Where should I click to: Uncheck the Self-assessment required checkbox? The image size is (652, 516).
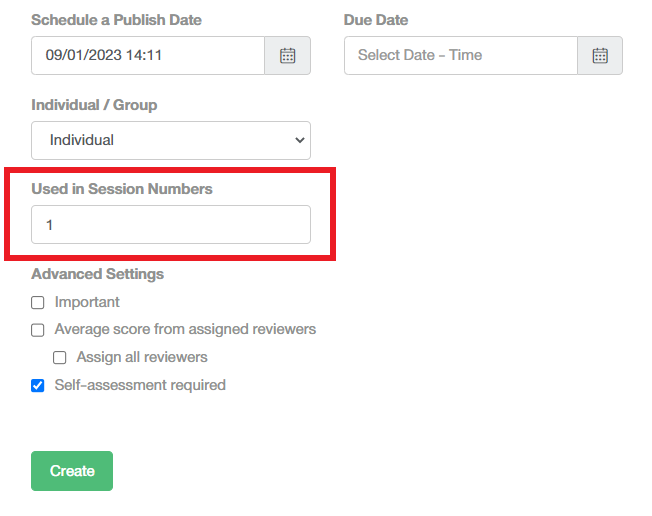point(38,385)
